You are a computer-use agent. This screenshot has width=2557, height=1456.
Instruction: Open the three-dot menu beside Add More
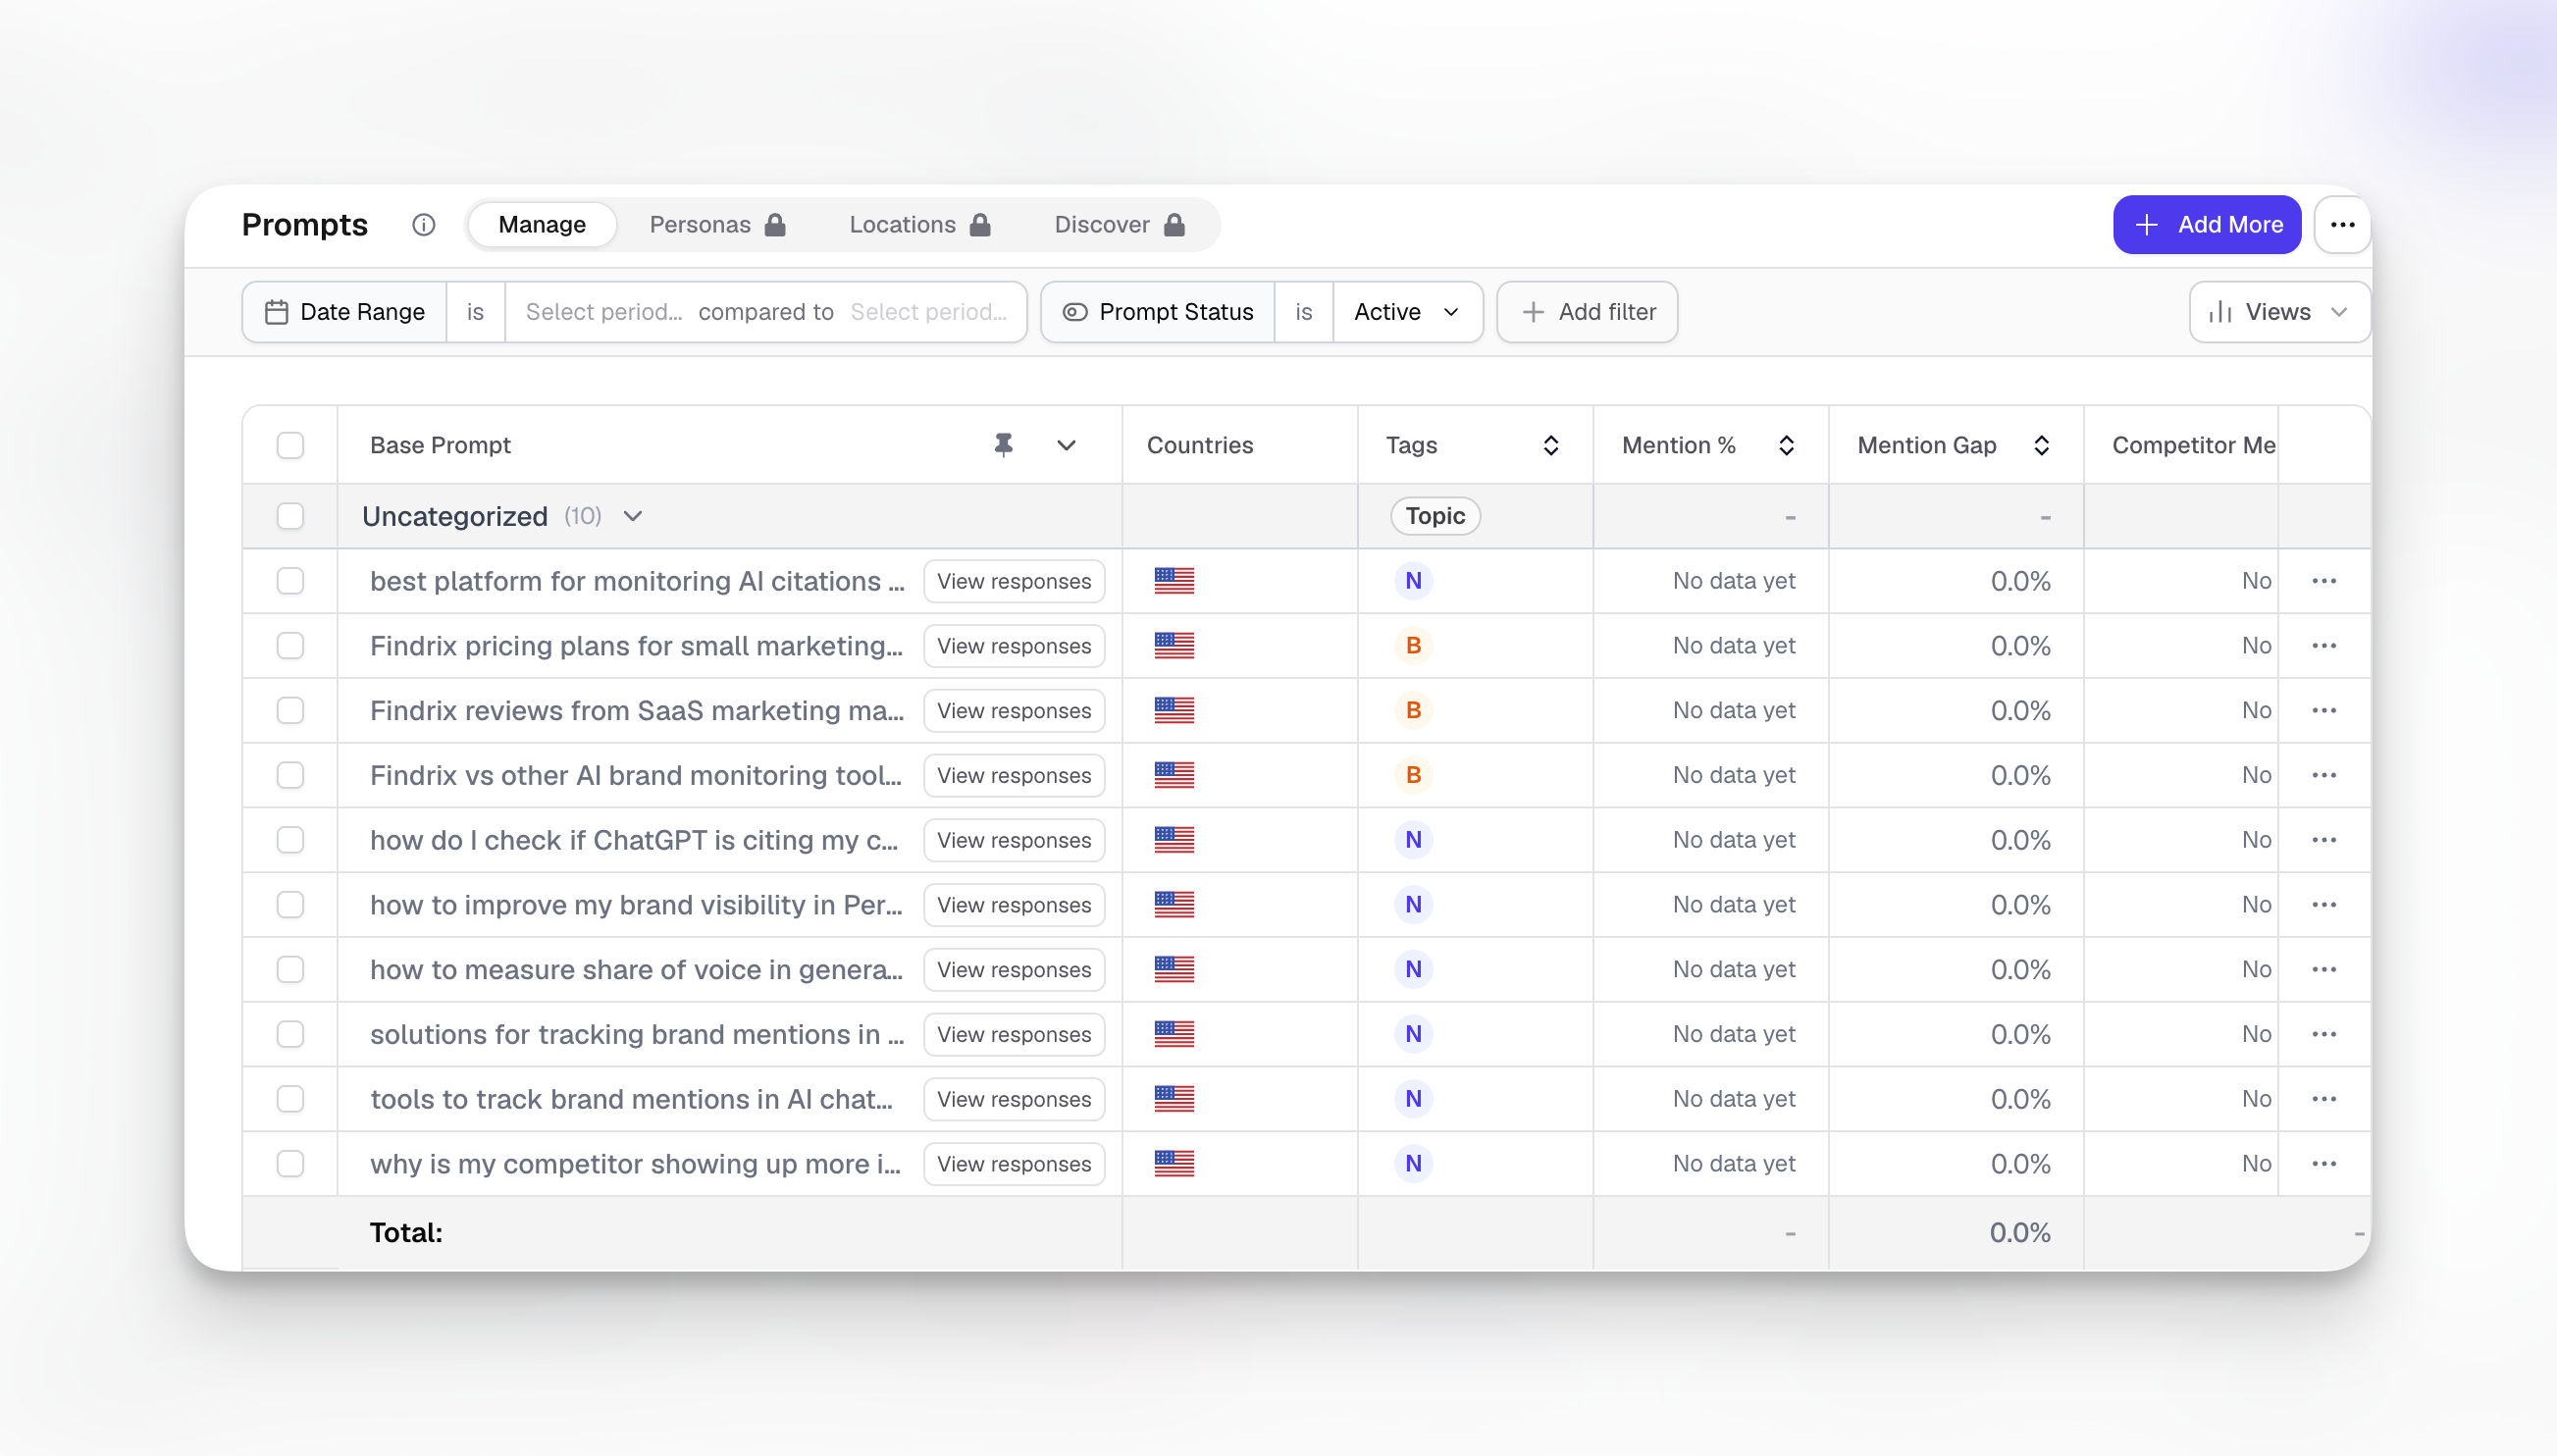(x=2342, y=225)
